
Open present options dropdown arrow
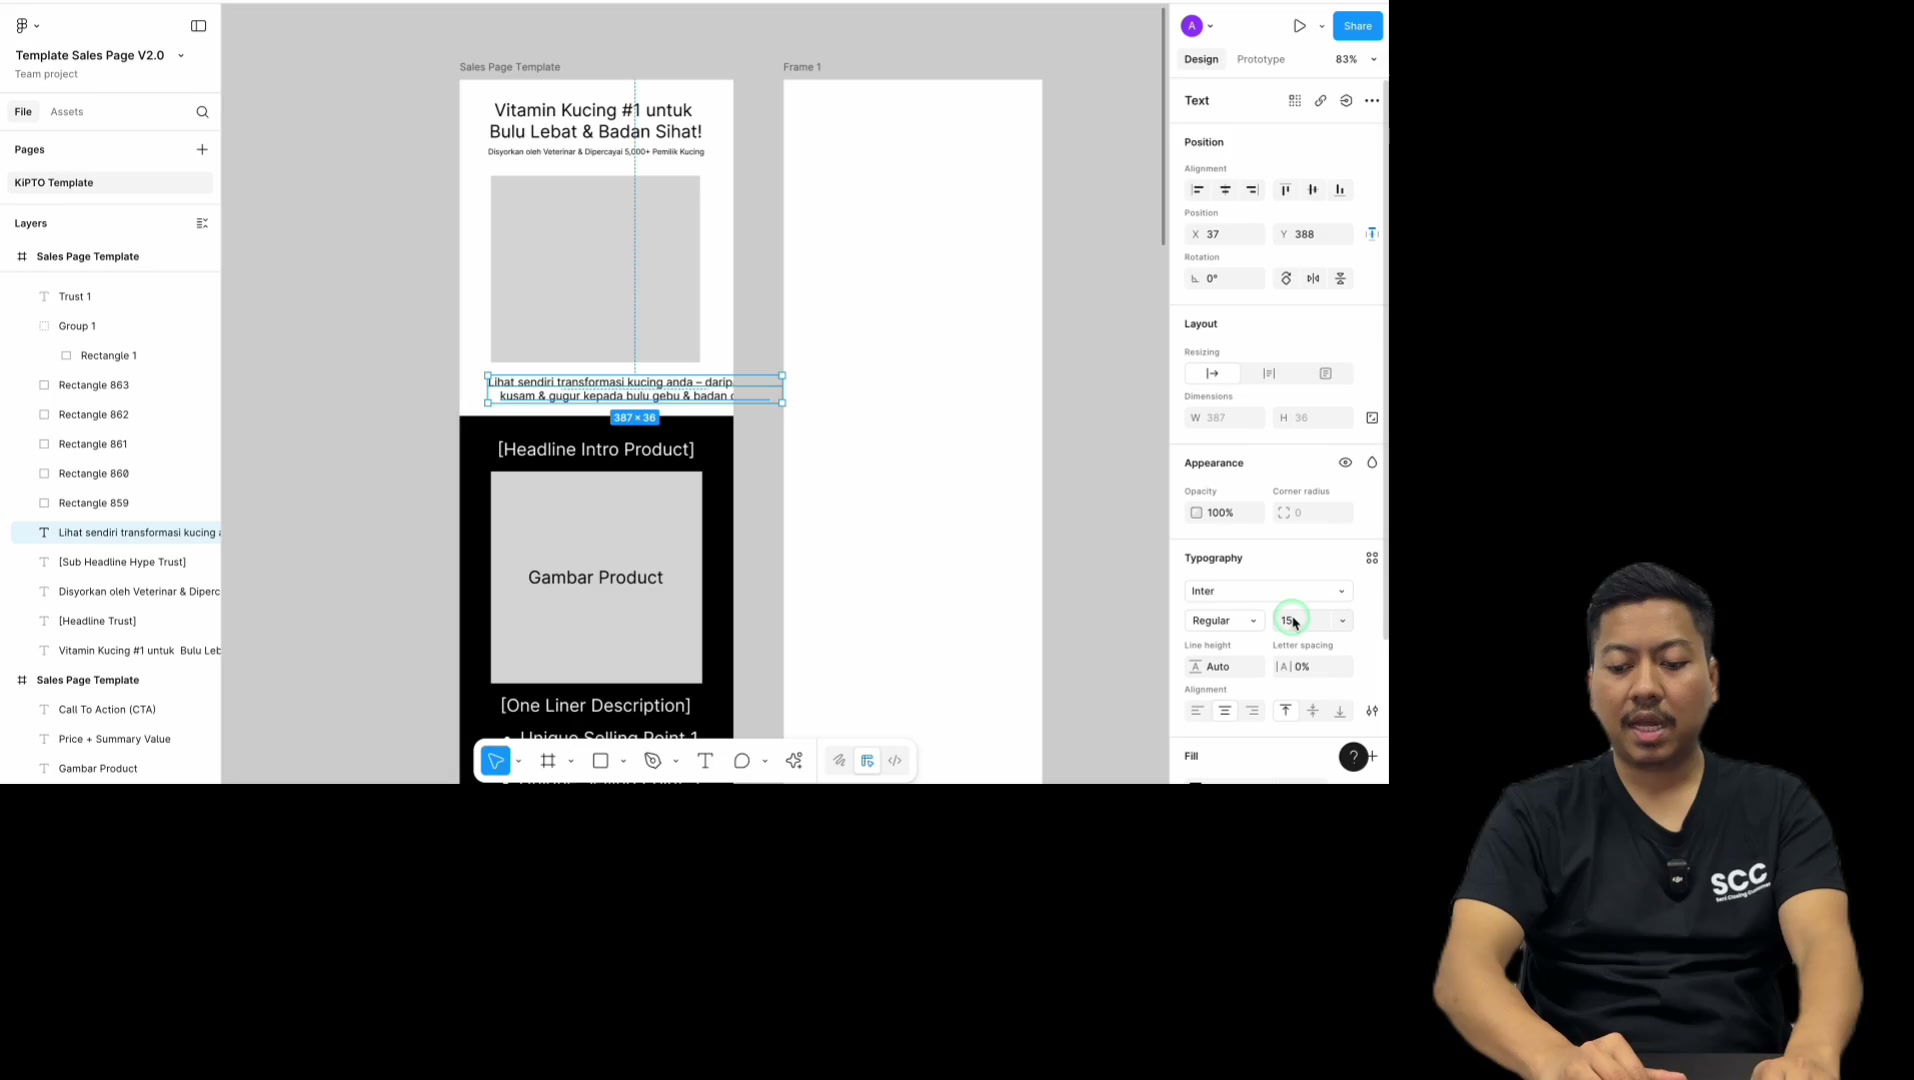point(1321,26)
